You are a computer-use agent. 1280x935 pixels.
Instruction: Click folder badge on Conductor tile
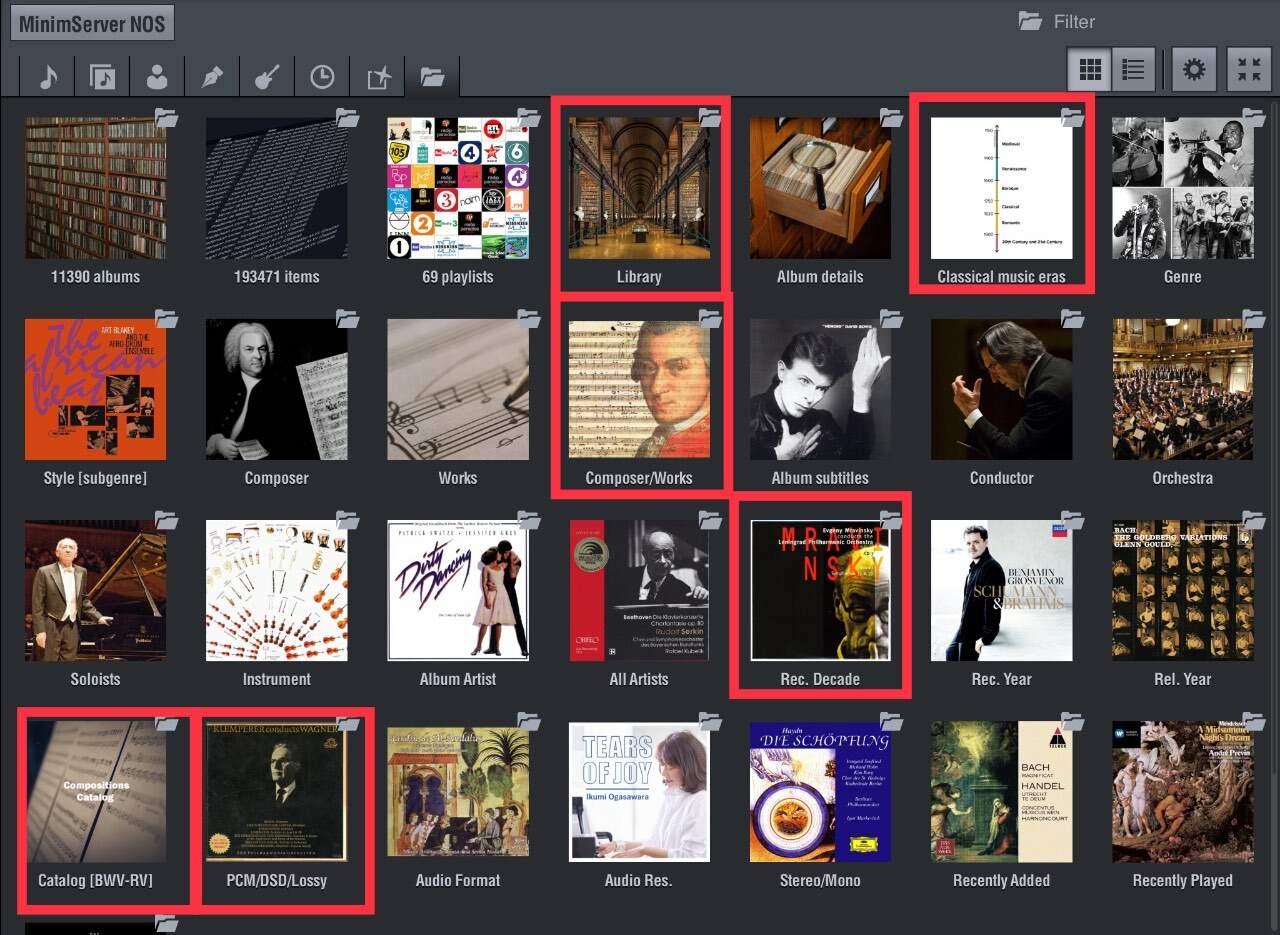1073,319
